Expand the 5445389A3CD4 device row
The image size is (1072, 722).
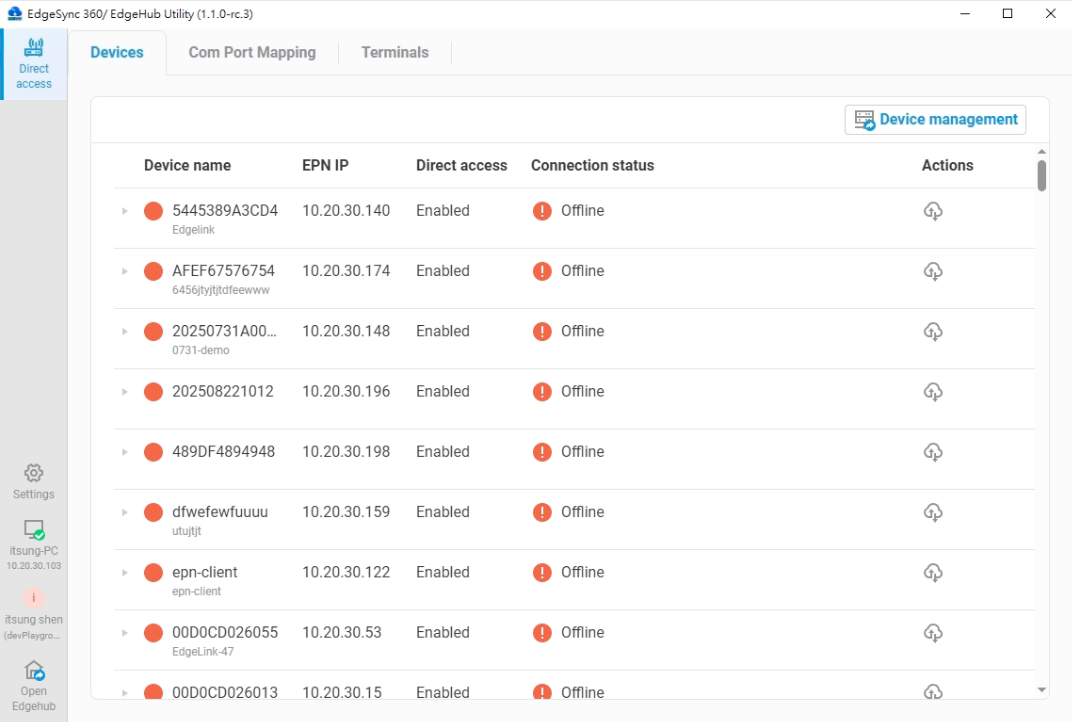(124, 211)
